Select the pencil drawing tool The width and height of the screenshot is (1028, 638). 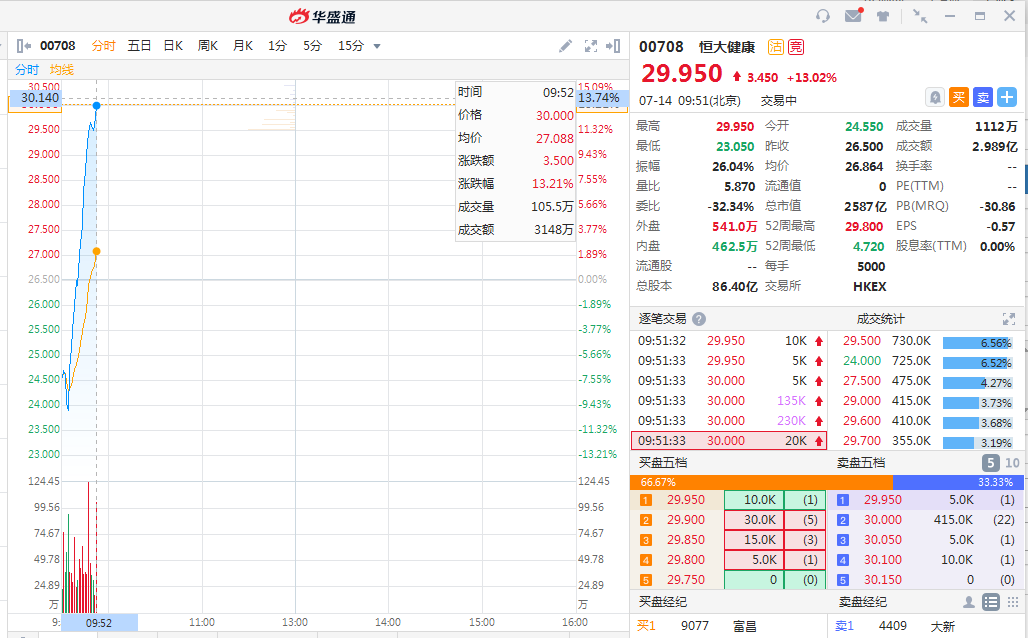coord(565,46)
